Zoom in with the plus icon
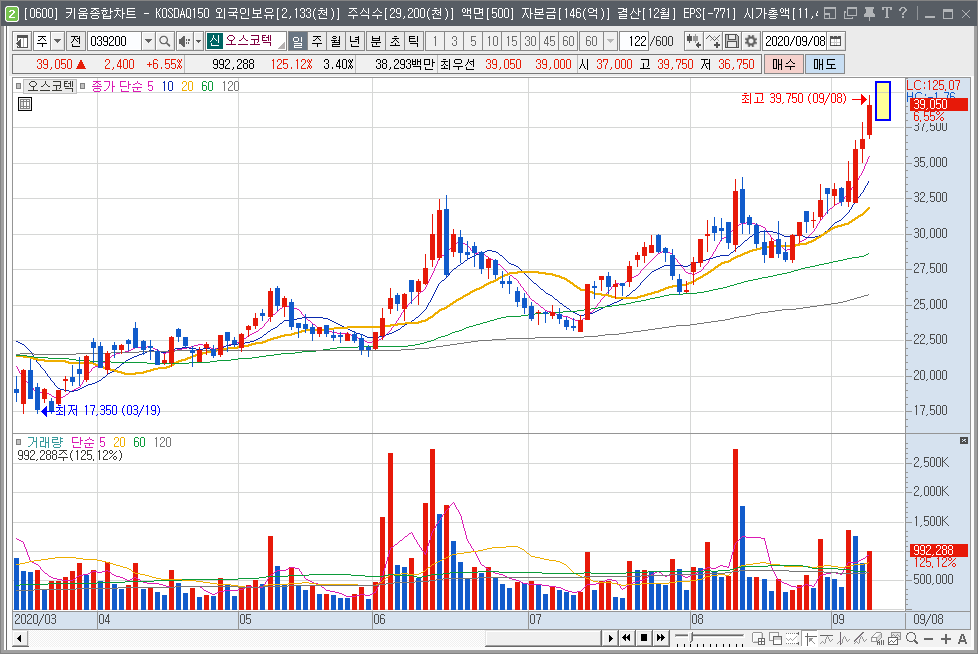The width and height of the screenshot is (978, 654). click(x=946, y=639)
